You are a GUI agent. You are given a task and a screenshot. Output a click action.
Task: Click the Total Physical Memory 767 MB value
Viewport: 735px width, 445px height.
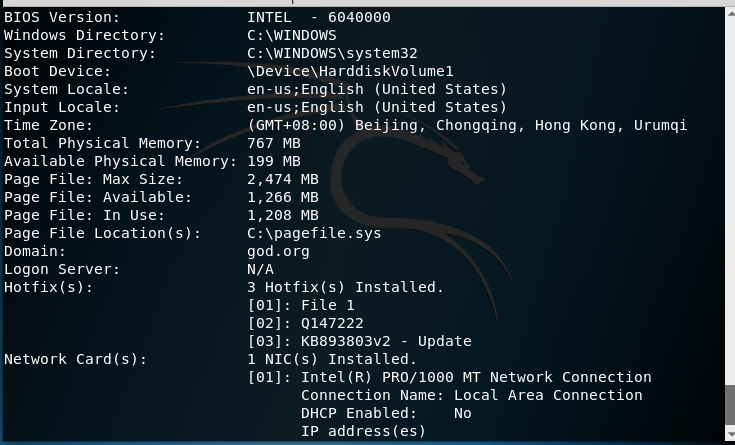tap(274, 143)
